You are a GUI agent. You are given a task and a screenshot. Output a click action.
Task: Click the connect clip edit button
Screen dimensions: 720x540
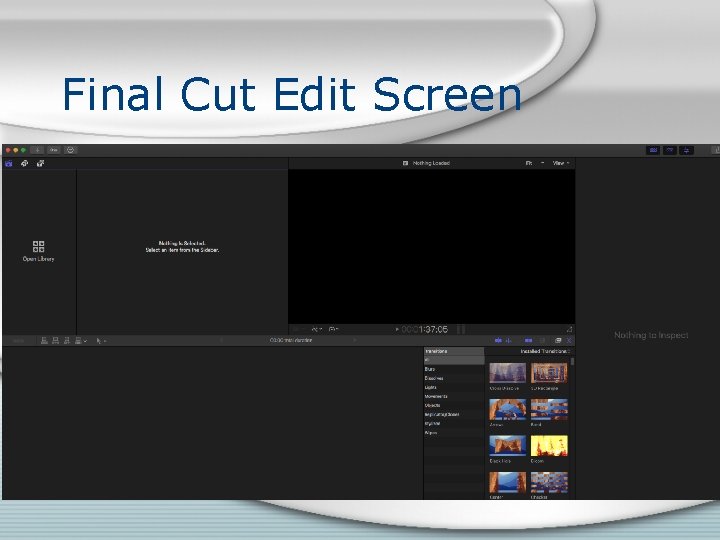[45, 341]
